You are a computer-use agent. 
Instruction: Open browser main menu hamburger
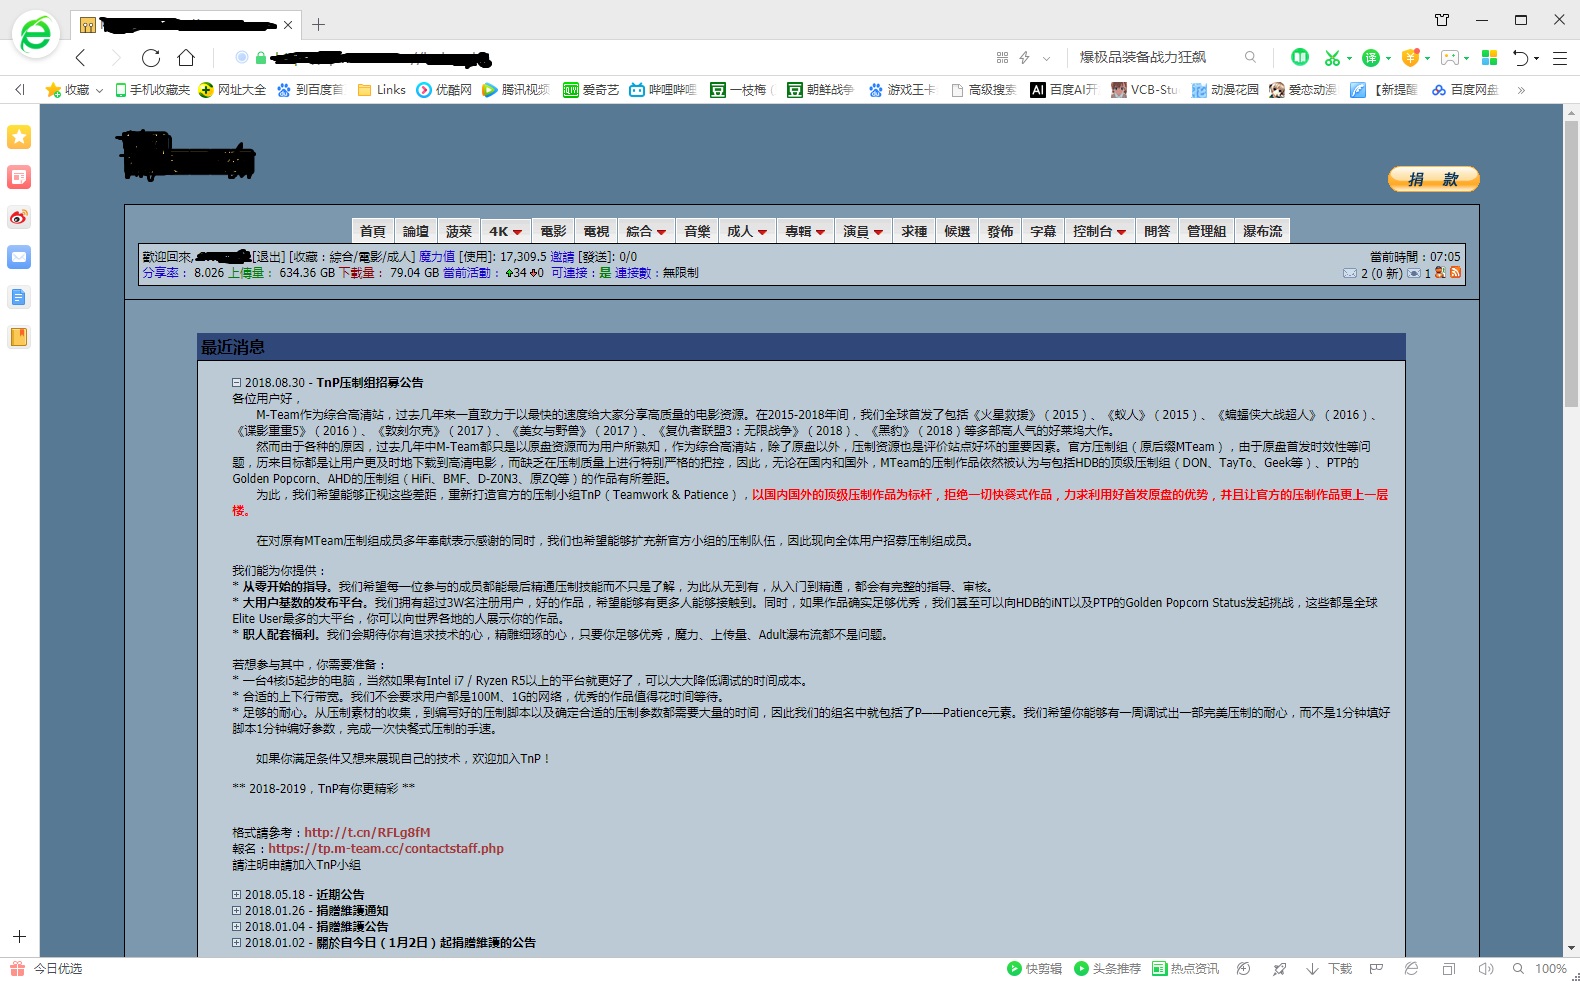coord(1559,58)
